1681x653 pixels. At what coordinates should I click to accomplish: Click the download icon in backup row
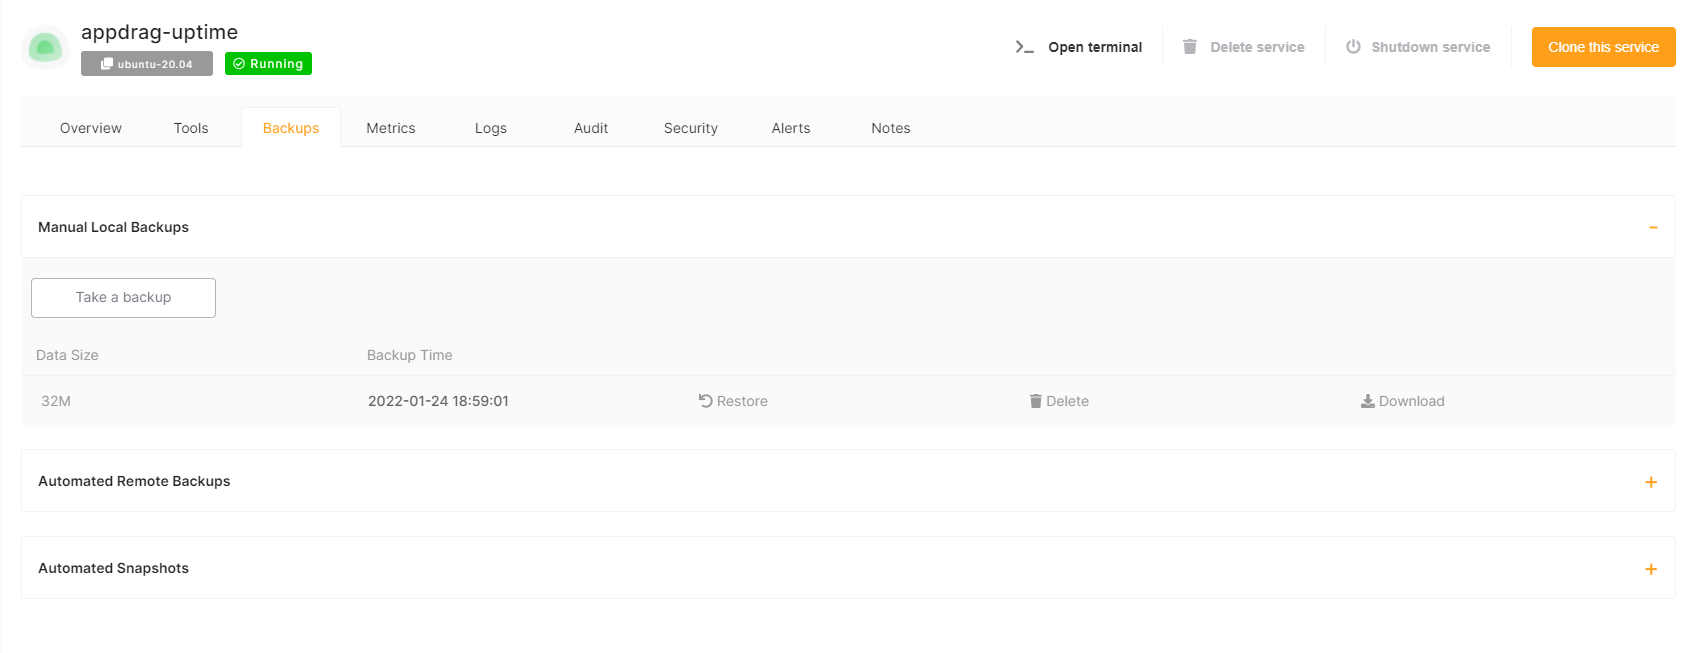1367,401
